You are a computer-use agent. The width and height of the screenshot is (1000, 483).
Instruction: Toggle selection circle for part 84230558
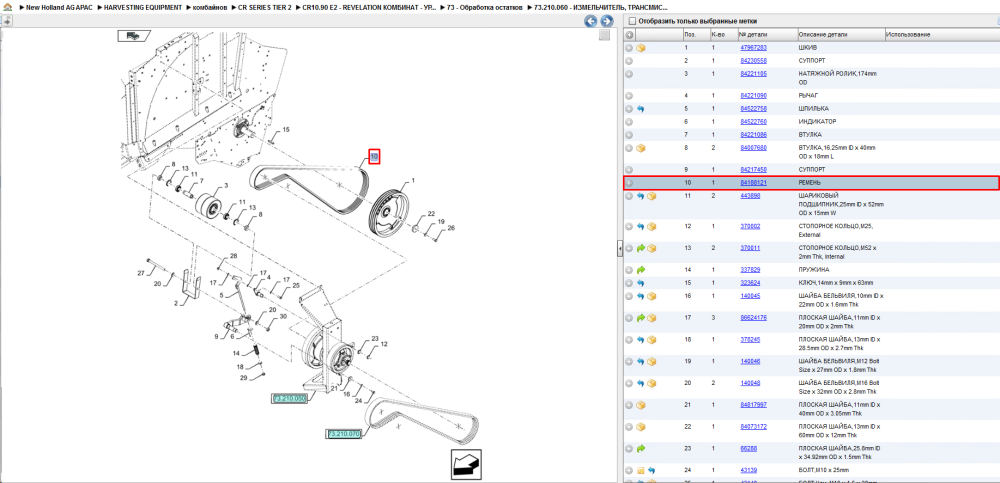(629, 61)
